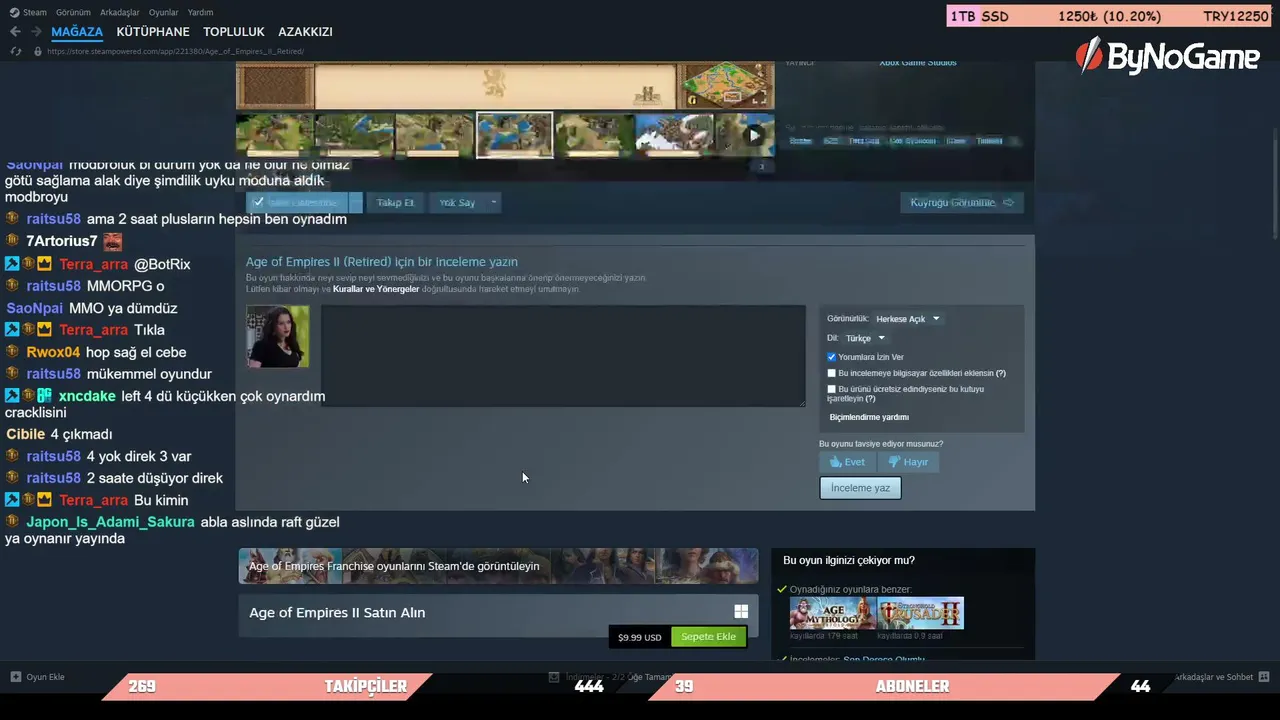Switch to the MAĞAZA tab

[77, 32]
